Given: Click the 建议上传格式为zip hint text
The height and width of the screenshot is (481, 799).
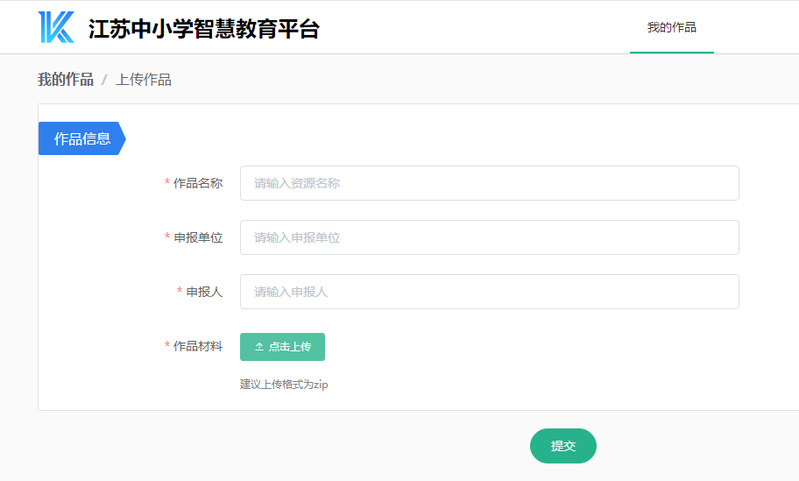Looking at the screenshot, I should [x=284, y=384].
